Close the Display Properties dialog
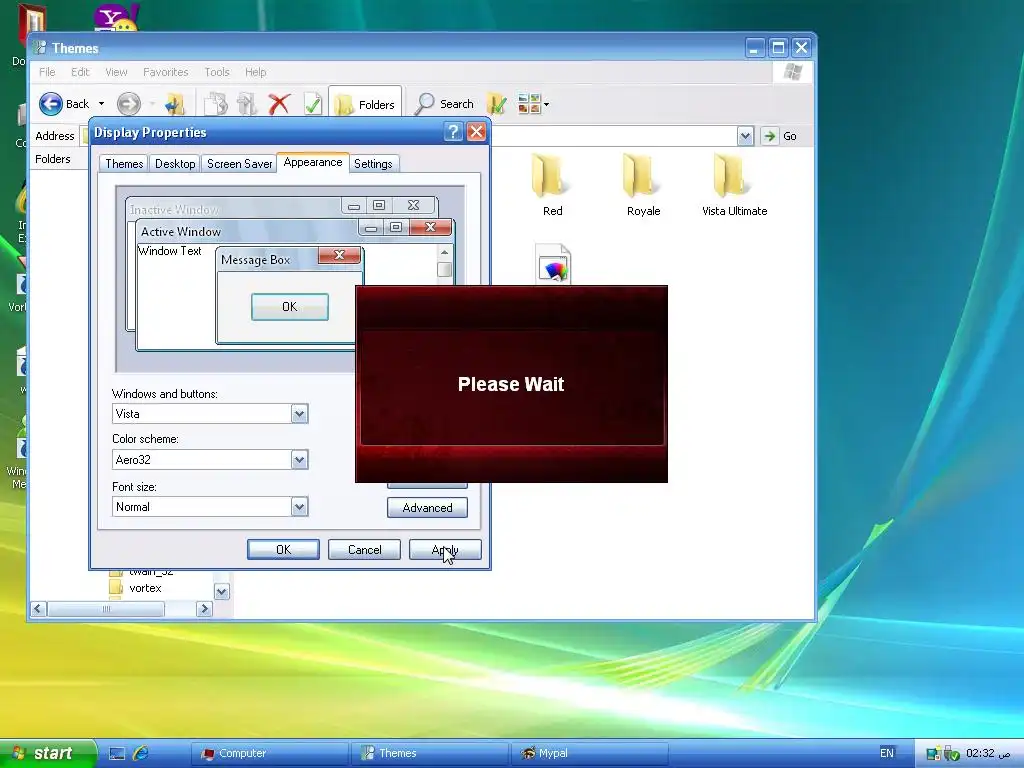The image size is (1024, 768). pyautogui.click(x=477, y=132)
